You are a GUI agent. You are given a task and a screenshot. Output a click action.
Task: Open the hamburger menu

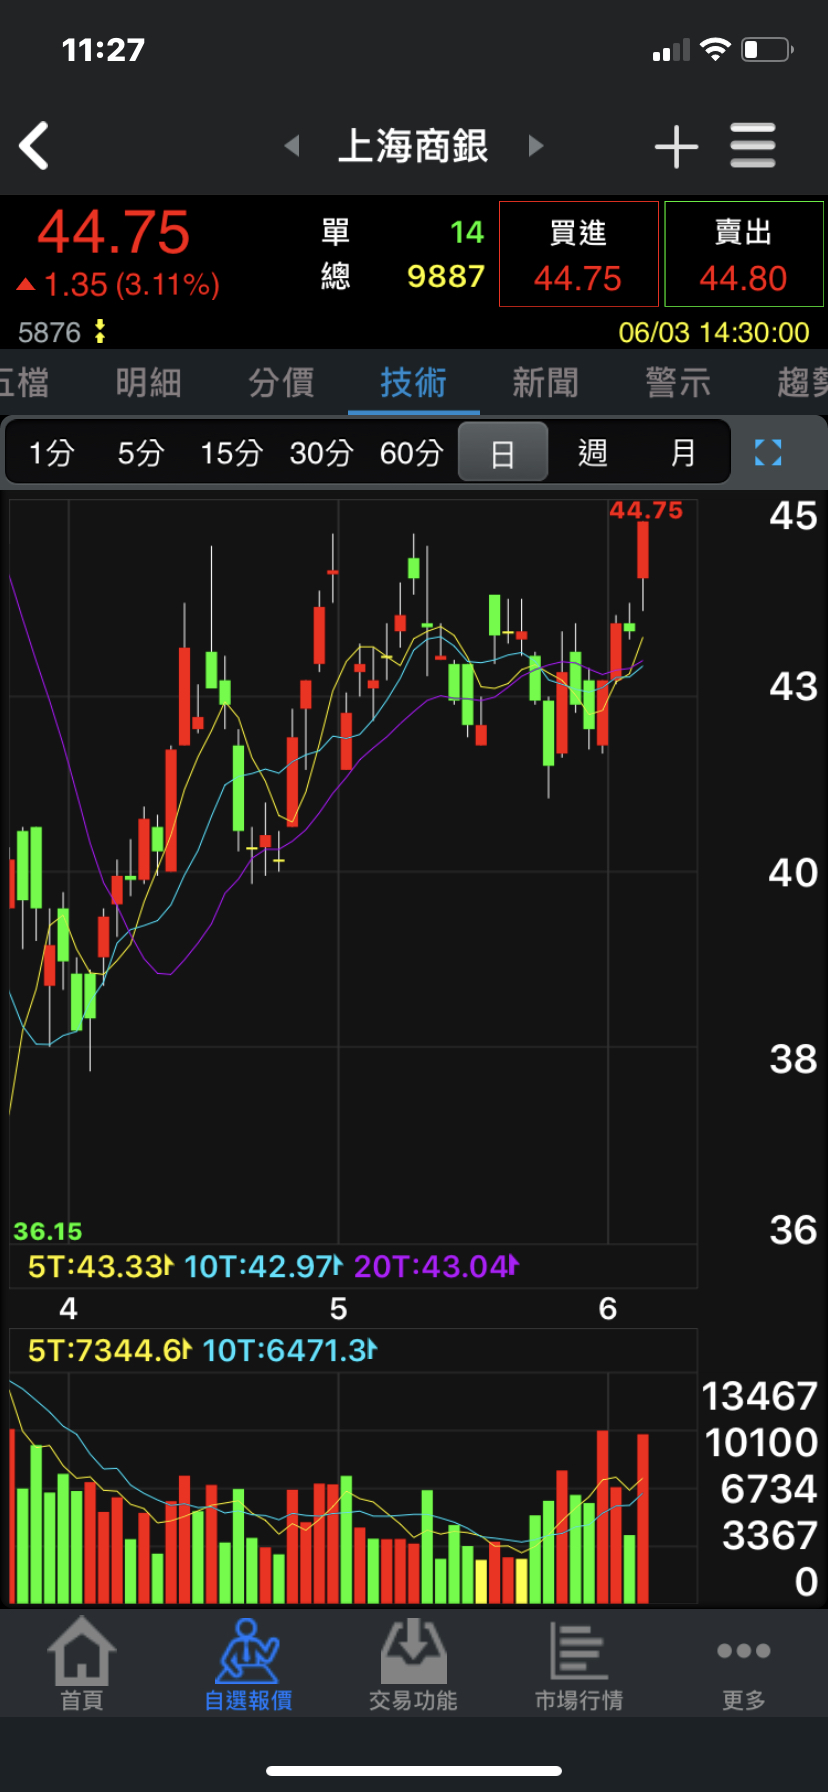[x=753, y=146]
